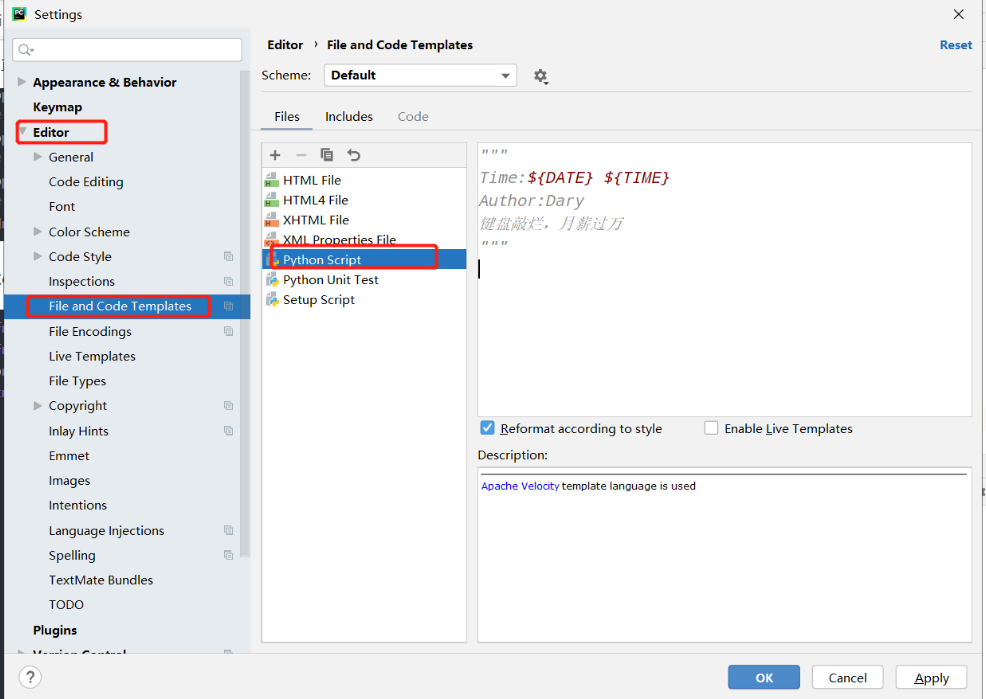Add a new file template with plus icon
This screenshot has height=699, width=986.
[275, 155]
